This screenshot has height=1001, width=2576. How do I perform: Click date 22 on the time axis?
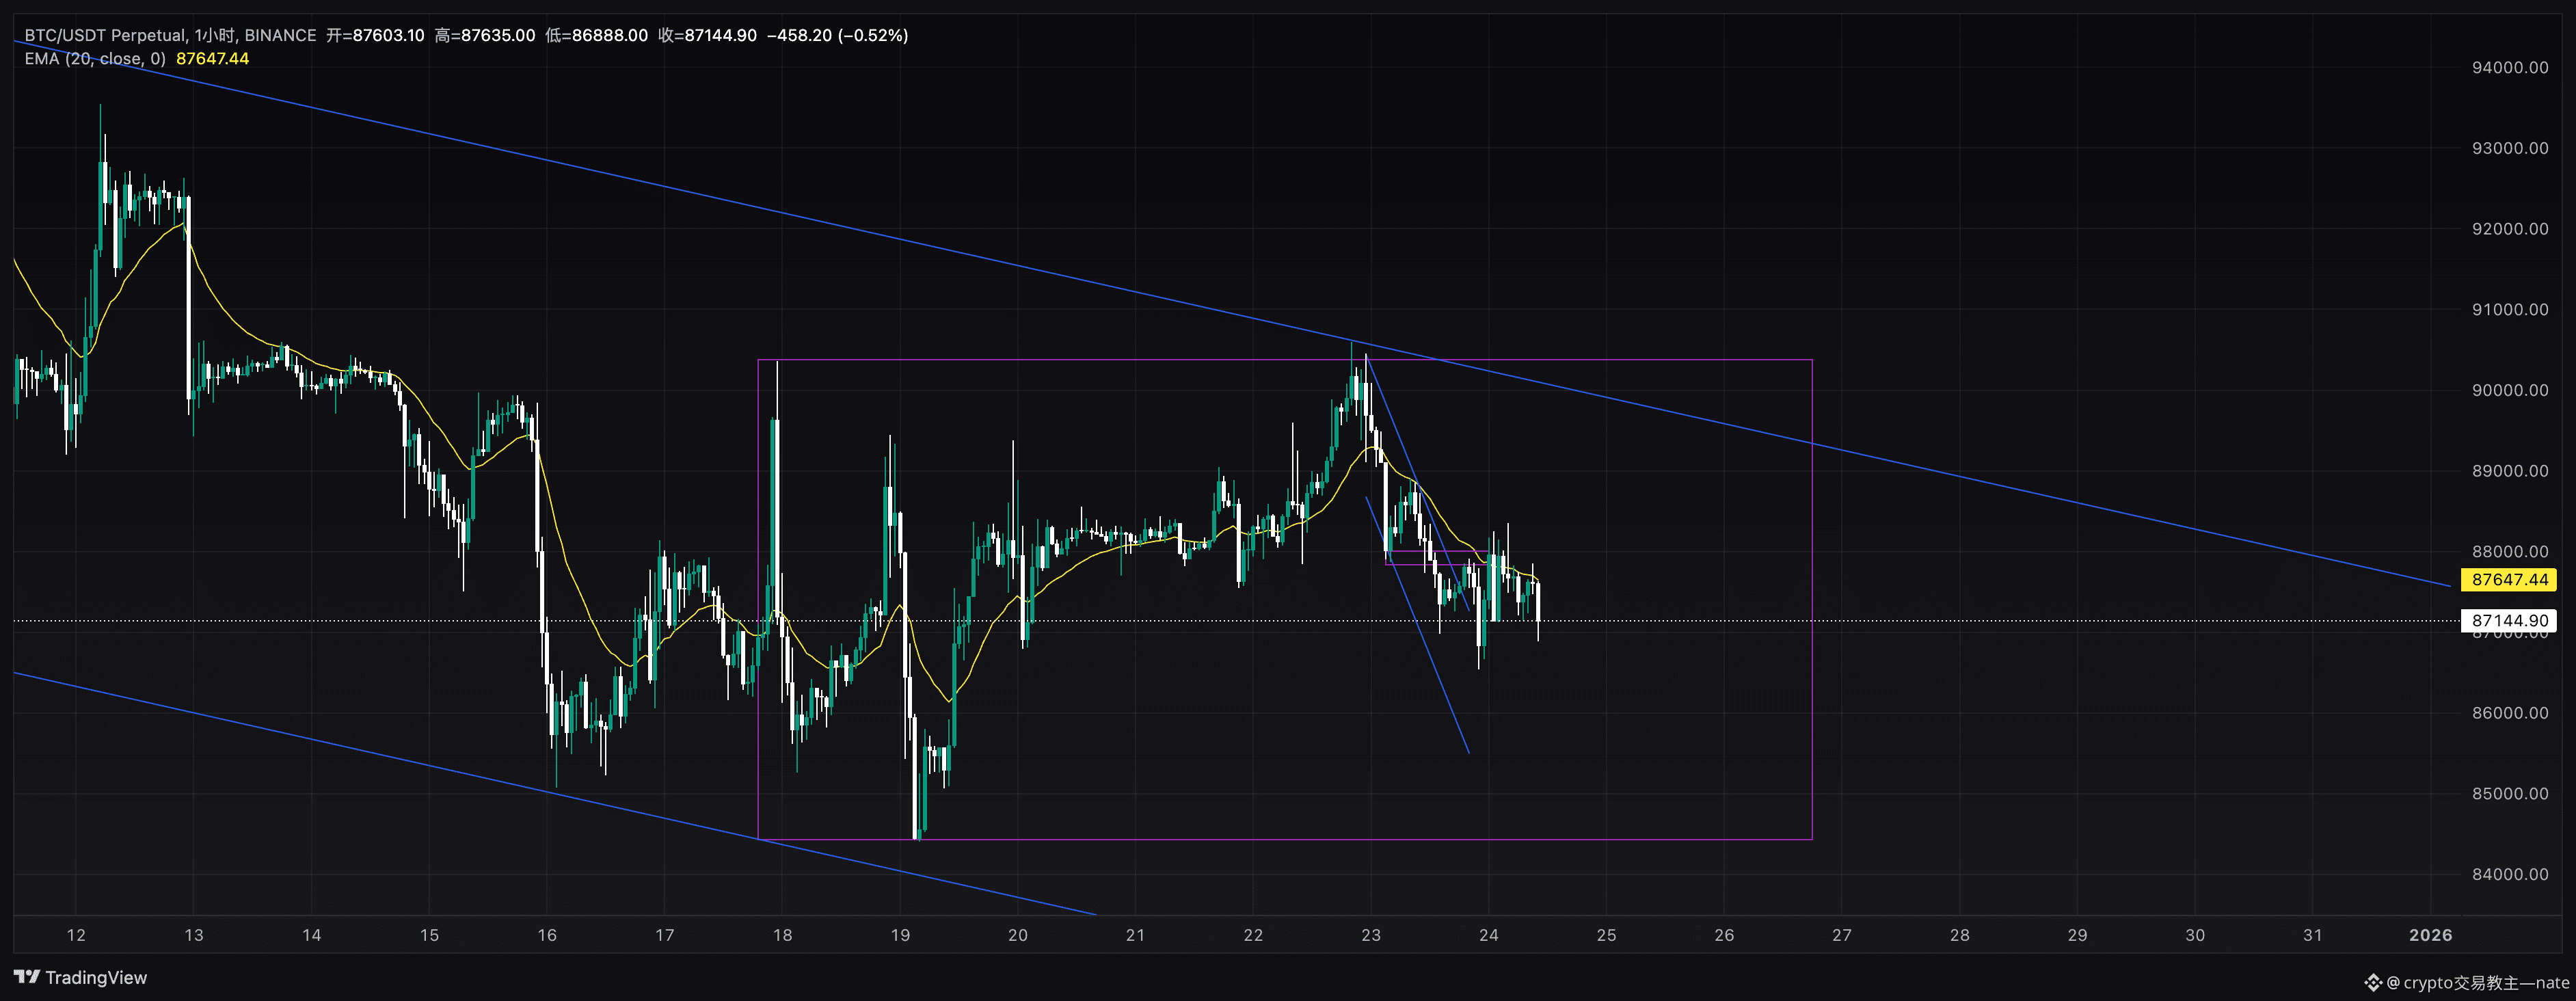pyautogui.click(x=1253, y=935)
